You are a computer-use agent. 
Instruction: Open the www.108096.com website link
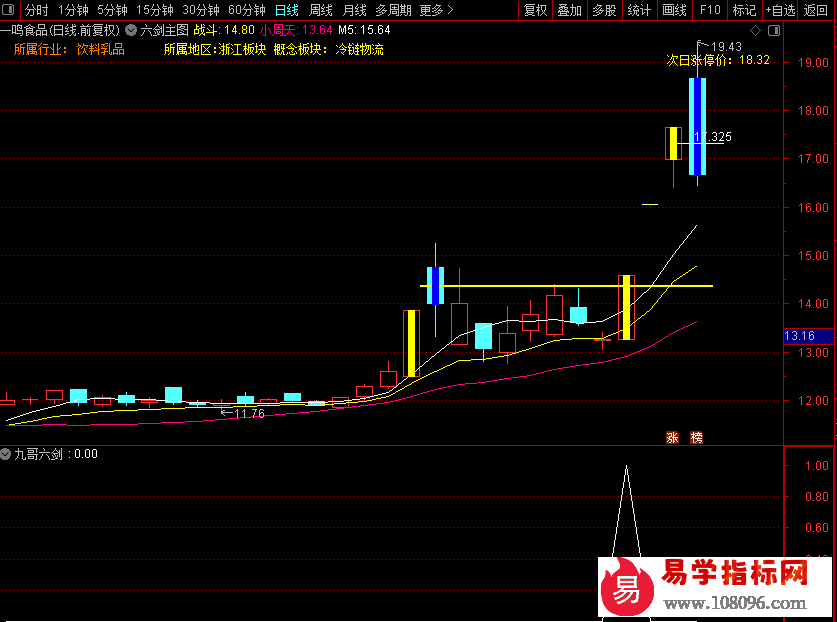click(735, 603)
